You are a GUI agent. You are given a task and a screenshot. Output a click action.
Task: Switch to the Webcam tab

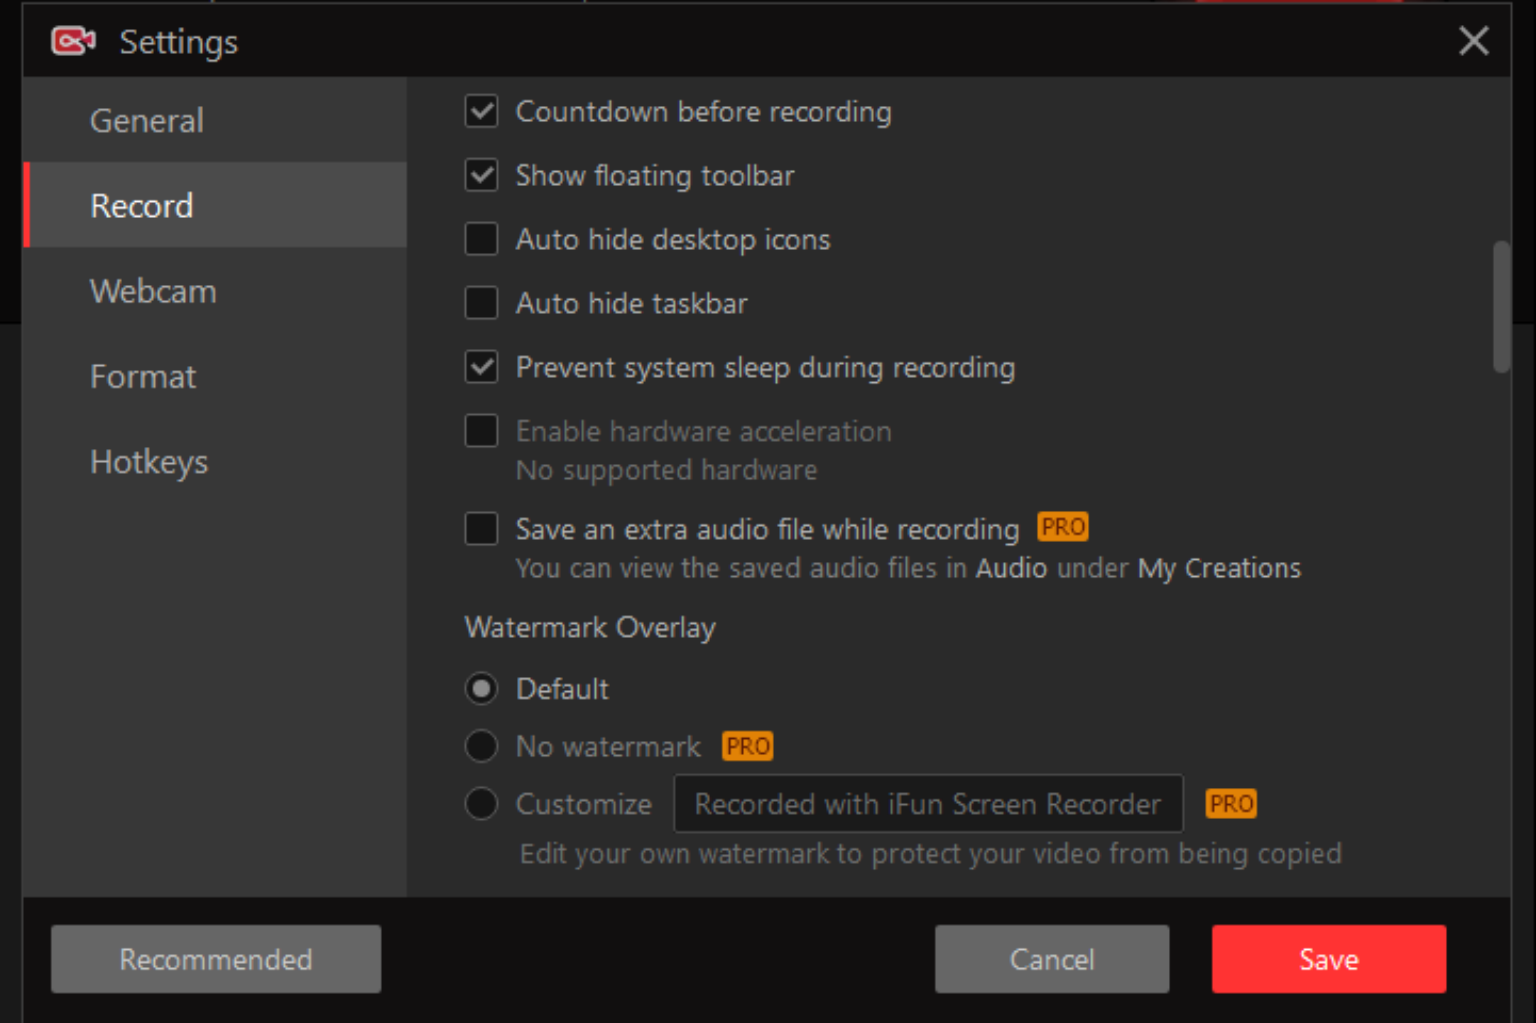click(215, 291)
